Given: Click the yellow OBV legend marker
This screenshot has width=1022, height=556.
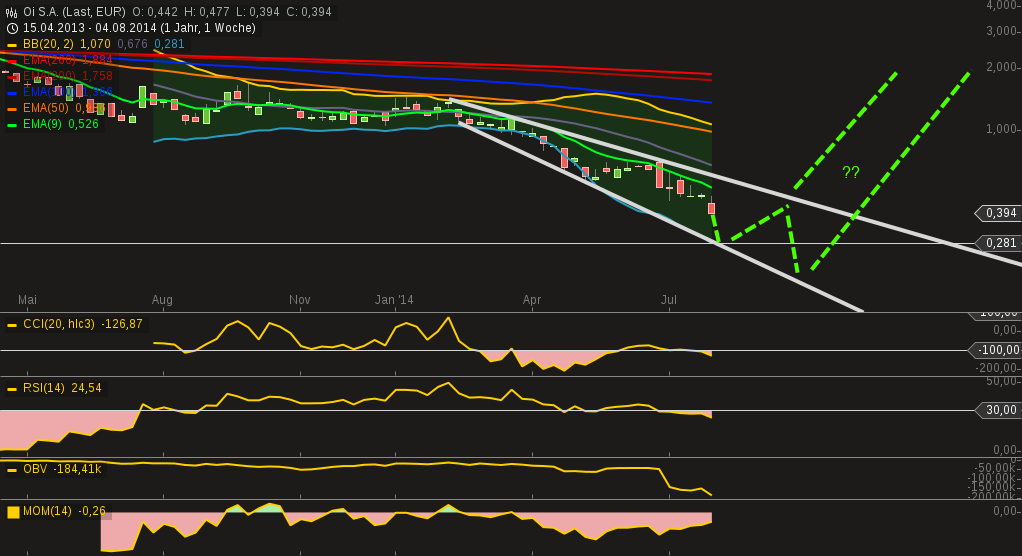Looking at the screenshot, I should [x=12, y=470].
